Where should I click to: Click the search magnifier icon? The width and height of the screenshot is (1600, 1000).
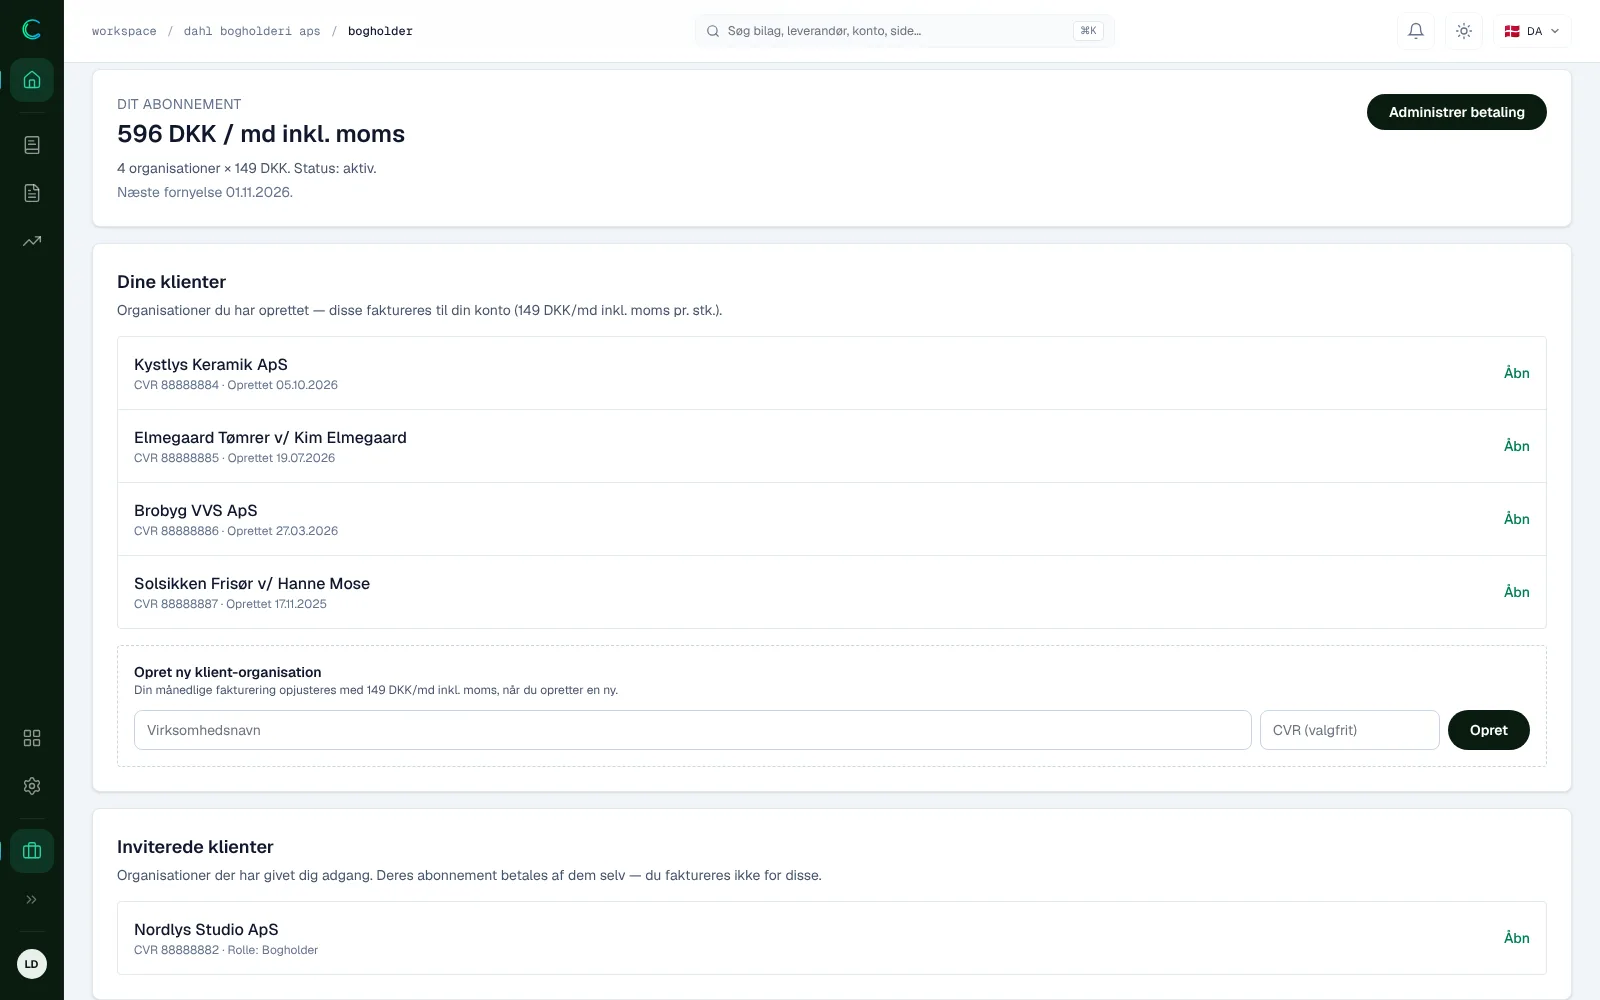pos(713,31)
